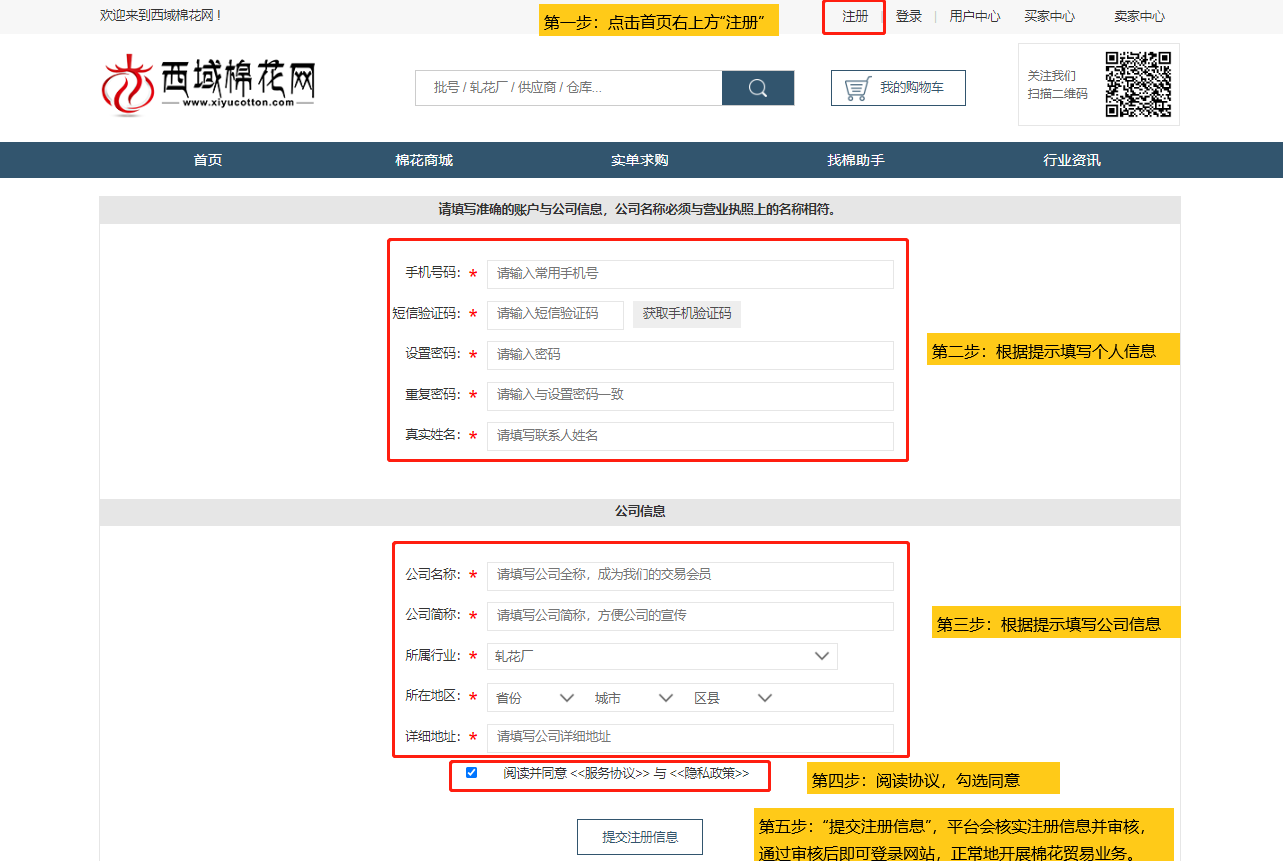Screen dimensions: 1283x861
Task: Select 找棉助手 in navigation bar
Action: pos(855,160)
